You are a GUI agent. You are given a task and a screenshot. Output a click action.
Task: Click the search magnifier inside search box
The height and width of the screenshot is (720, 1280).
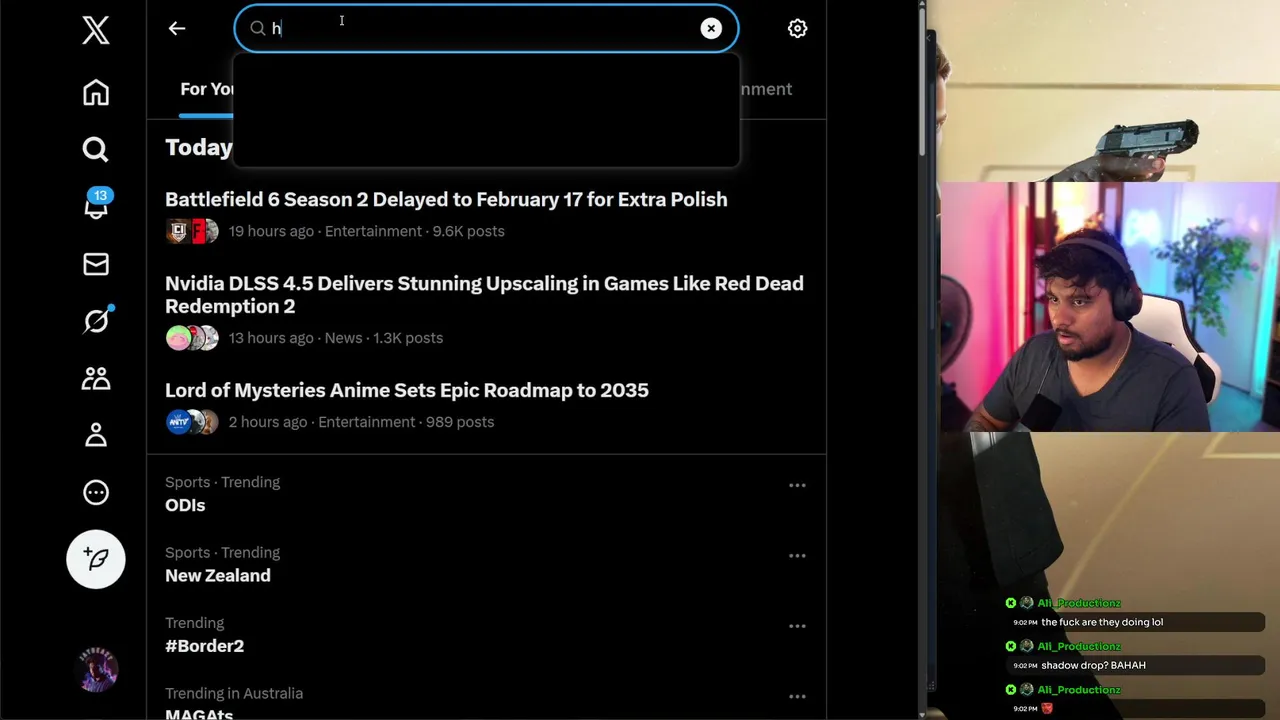tap(258, 29)
